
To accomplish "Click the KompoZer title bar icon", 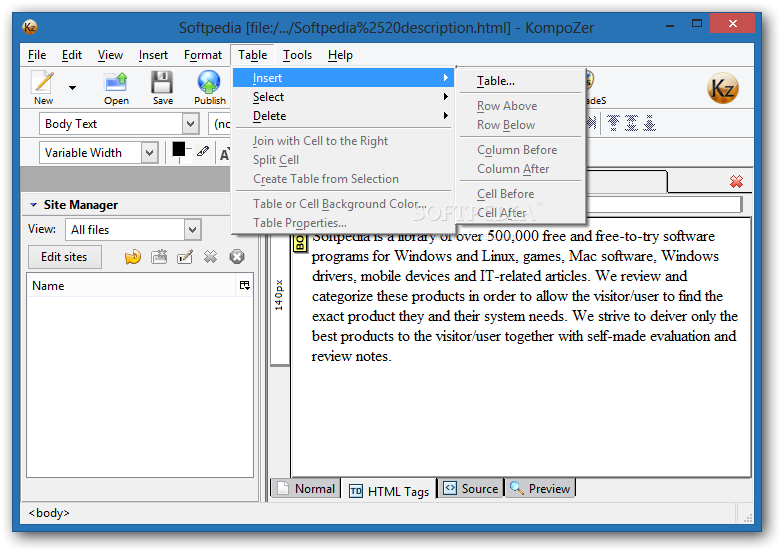I will click(x=30, y=27).
